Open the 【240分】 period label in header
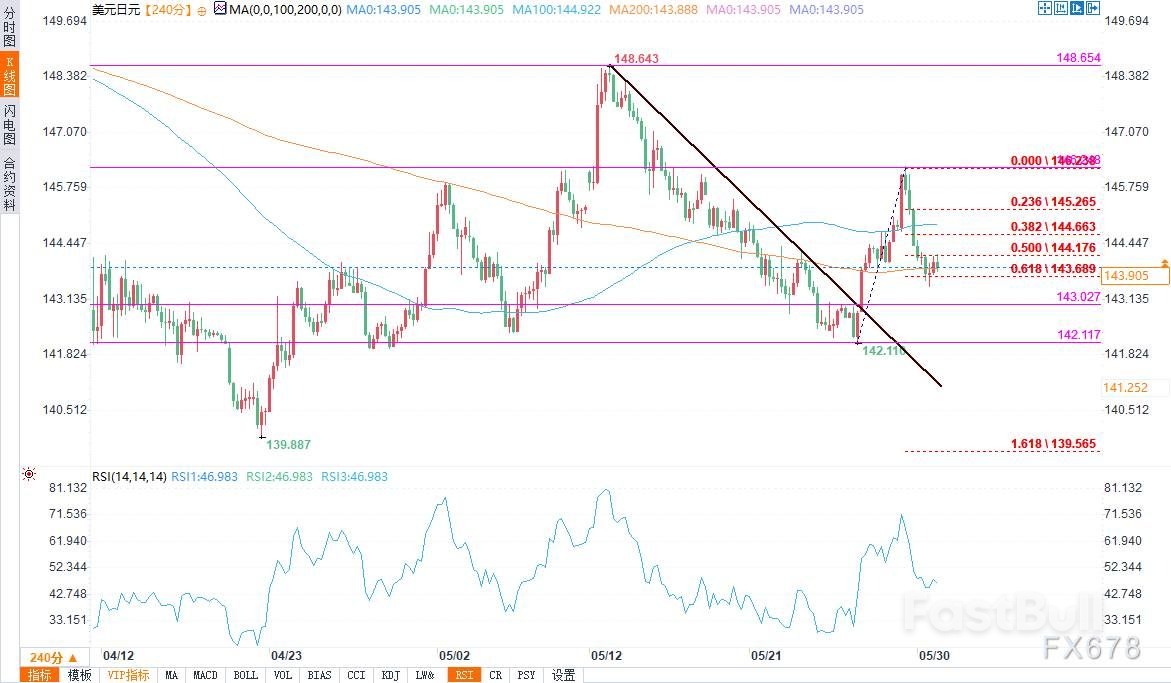Screen dimensions: 1171x683 [x=160, y=8]
